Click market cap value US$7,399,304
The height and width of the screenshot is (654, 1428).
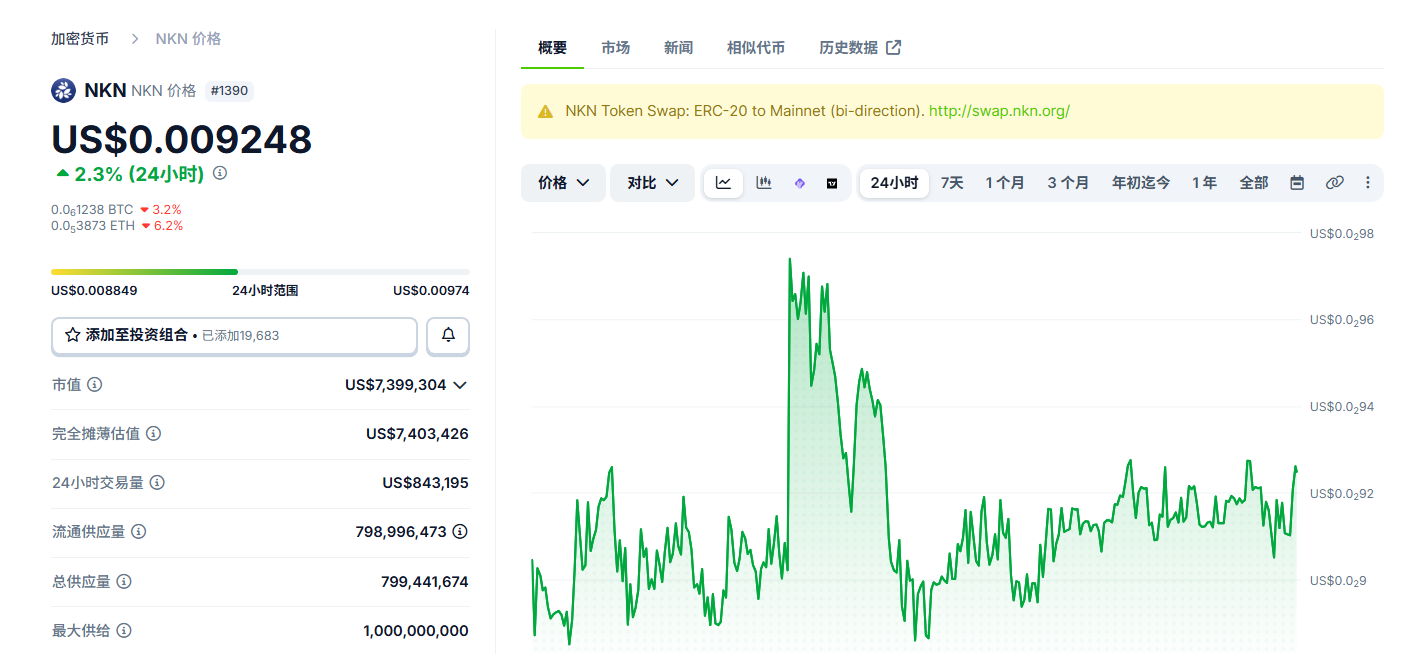click(395, 385)
